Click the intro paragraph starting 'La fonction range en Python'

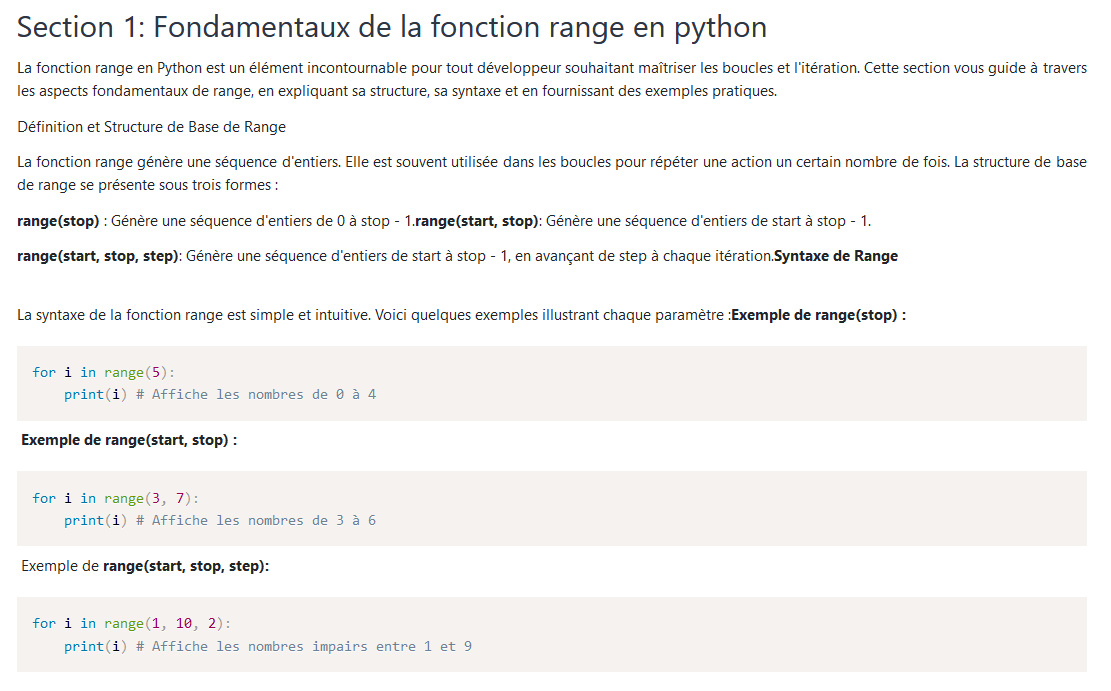(x=551, y=80)
